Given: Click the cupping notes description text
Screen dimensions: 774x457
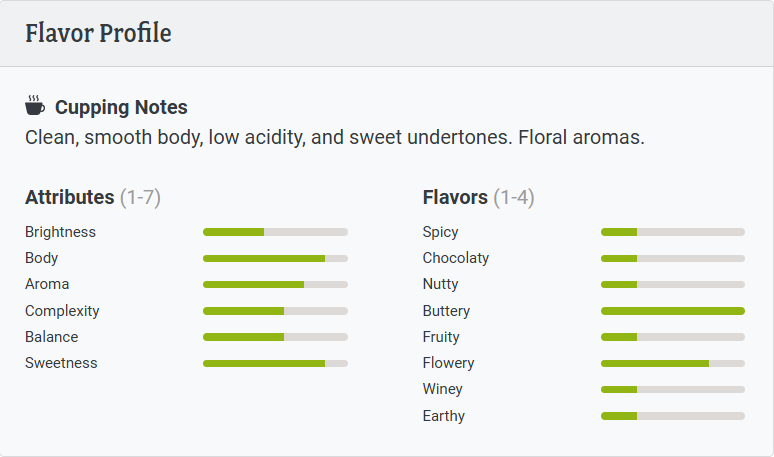Looking at the screenshot, I should 334,137.
